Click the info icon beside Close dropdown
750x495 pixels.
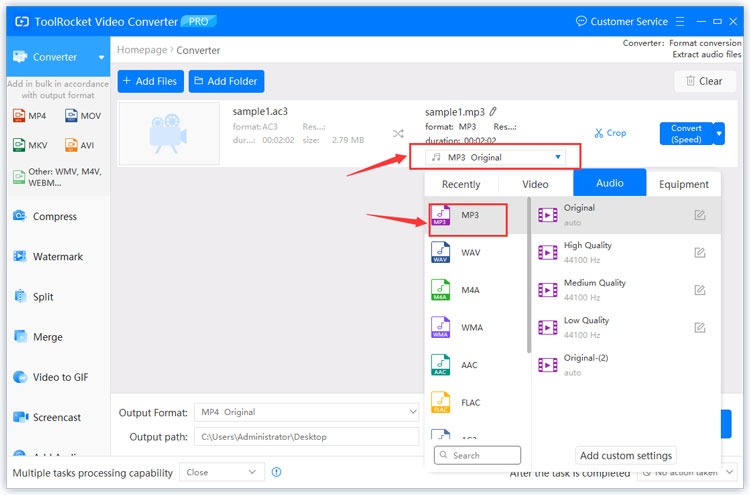pos(276,472)
